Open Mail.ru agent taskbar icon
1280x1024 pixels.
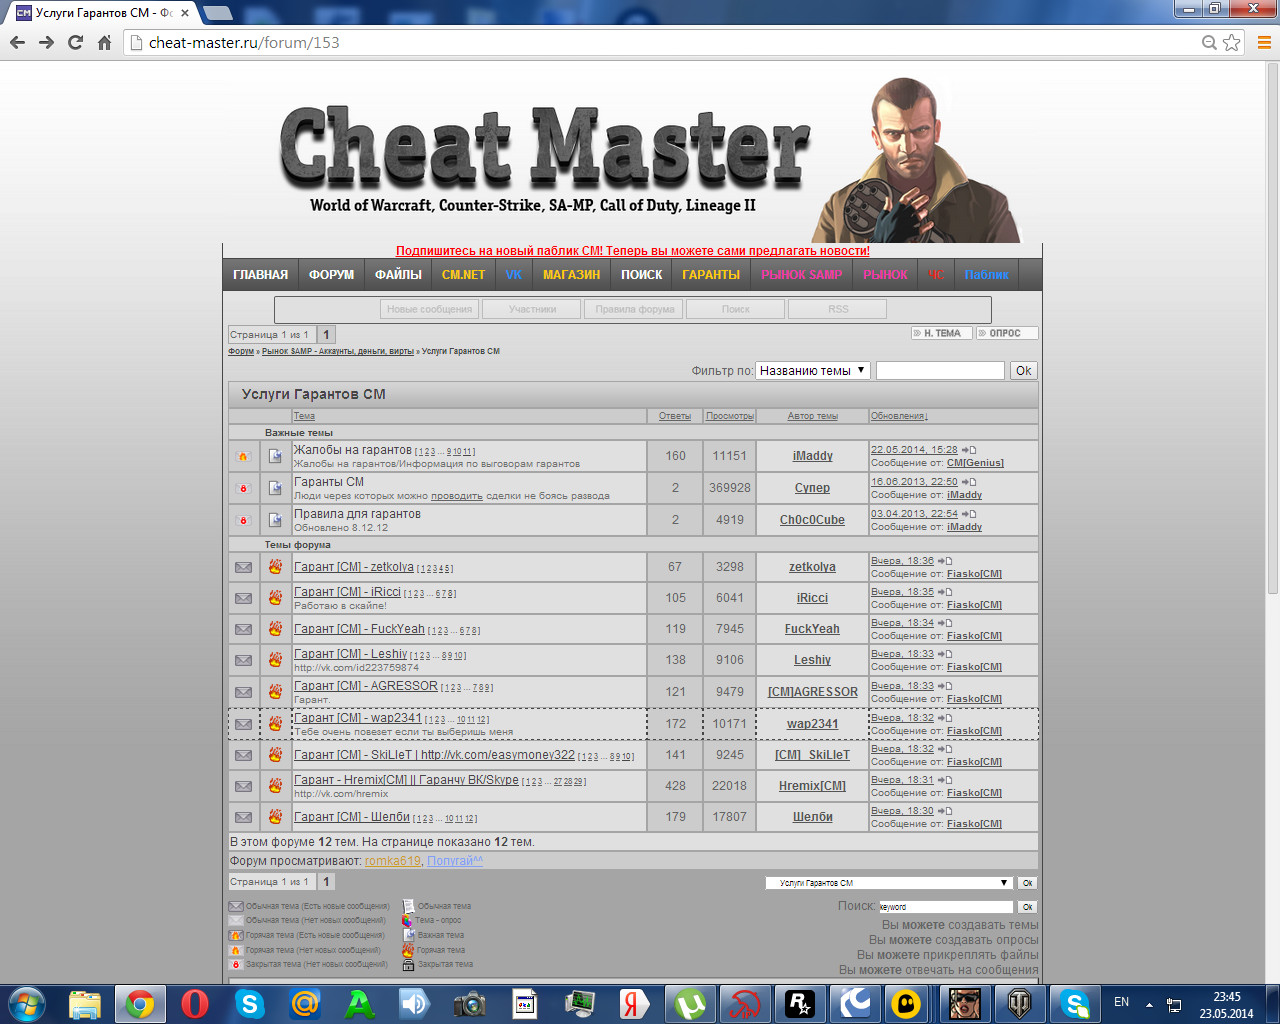click(304, 1003)
